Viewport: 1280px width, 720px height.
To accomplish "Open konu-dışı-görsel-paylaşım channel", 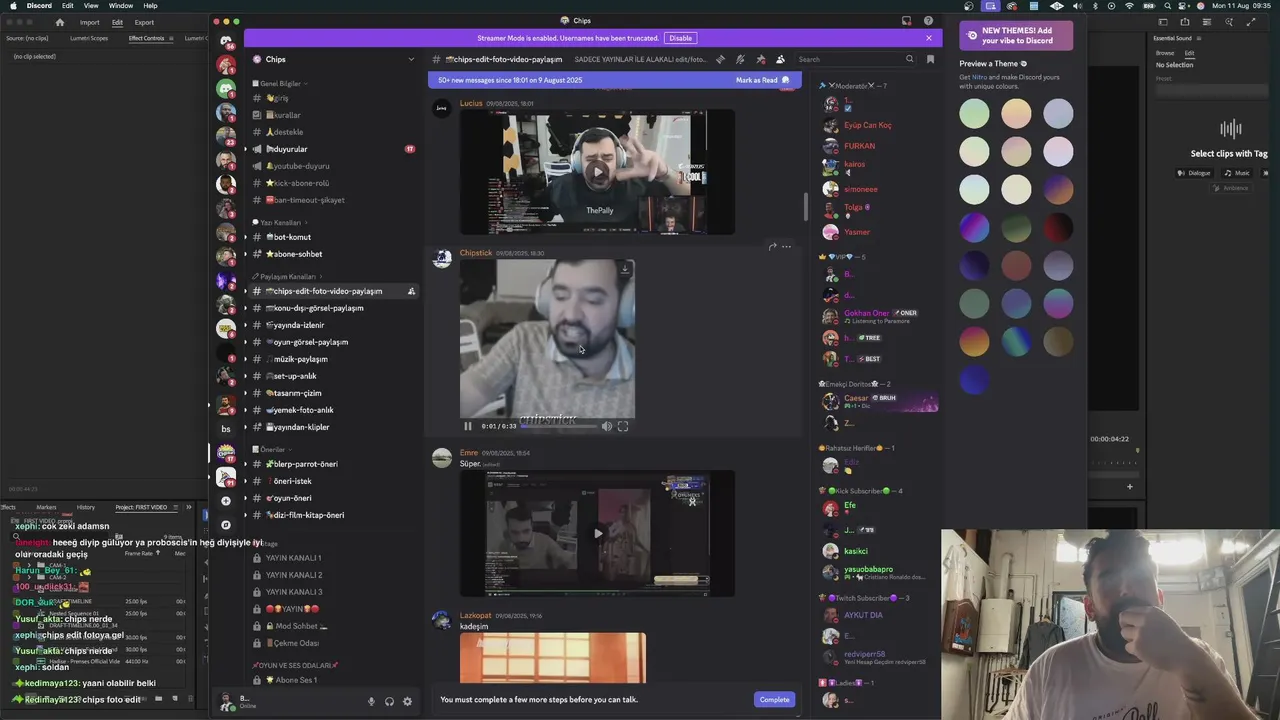I will [318, 308].
